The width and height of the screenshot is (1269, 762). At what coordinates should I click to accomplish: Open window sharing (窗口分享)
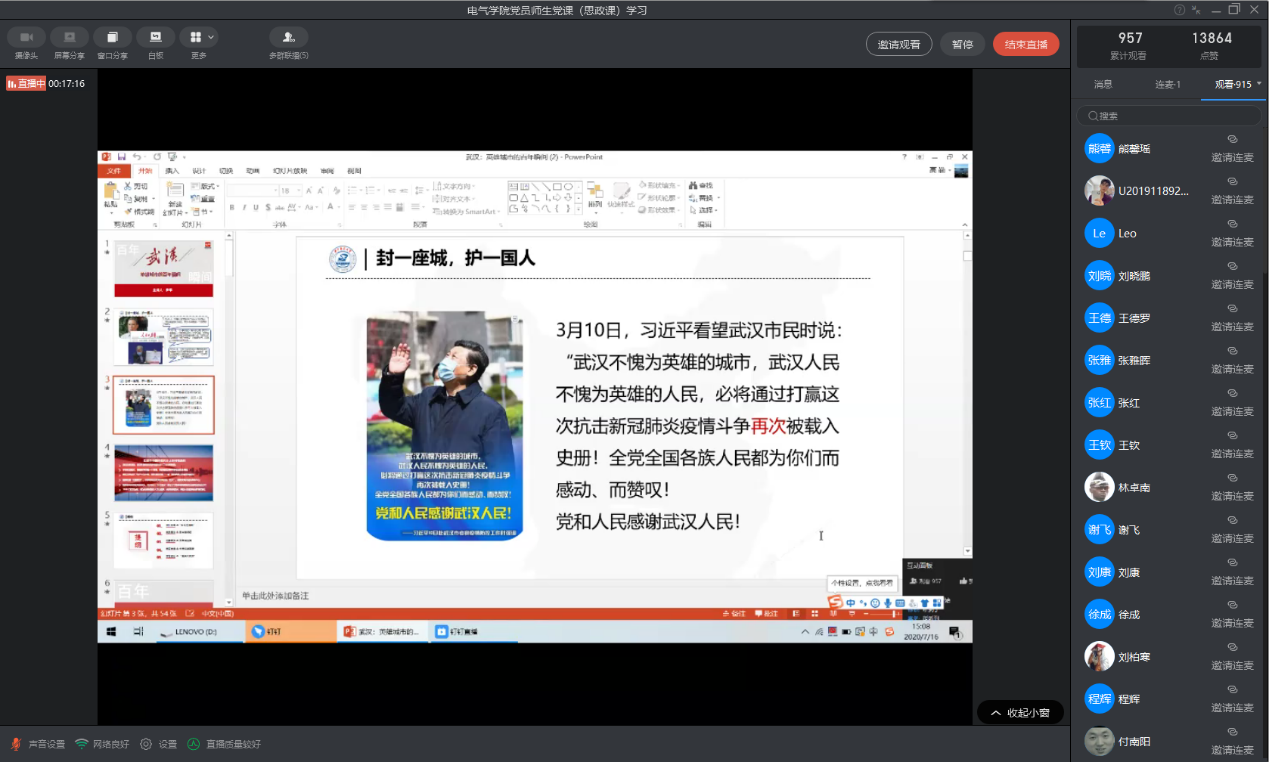click(x=112, y=38)
